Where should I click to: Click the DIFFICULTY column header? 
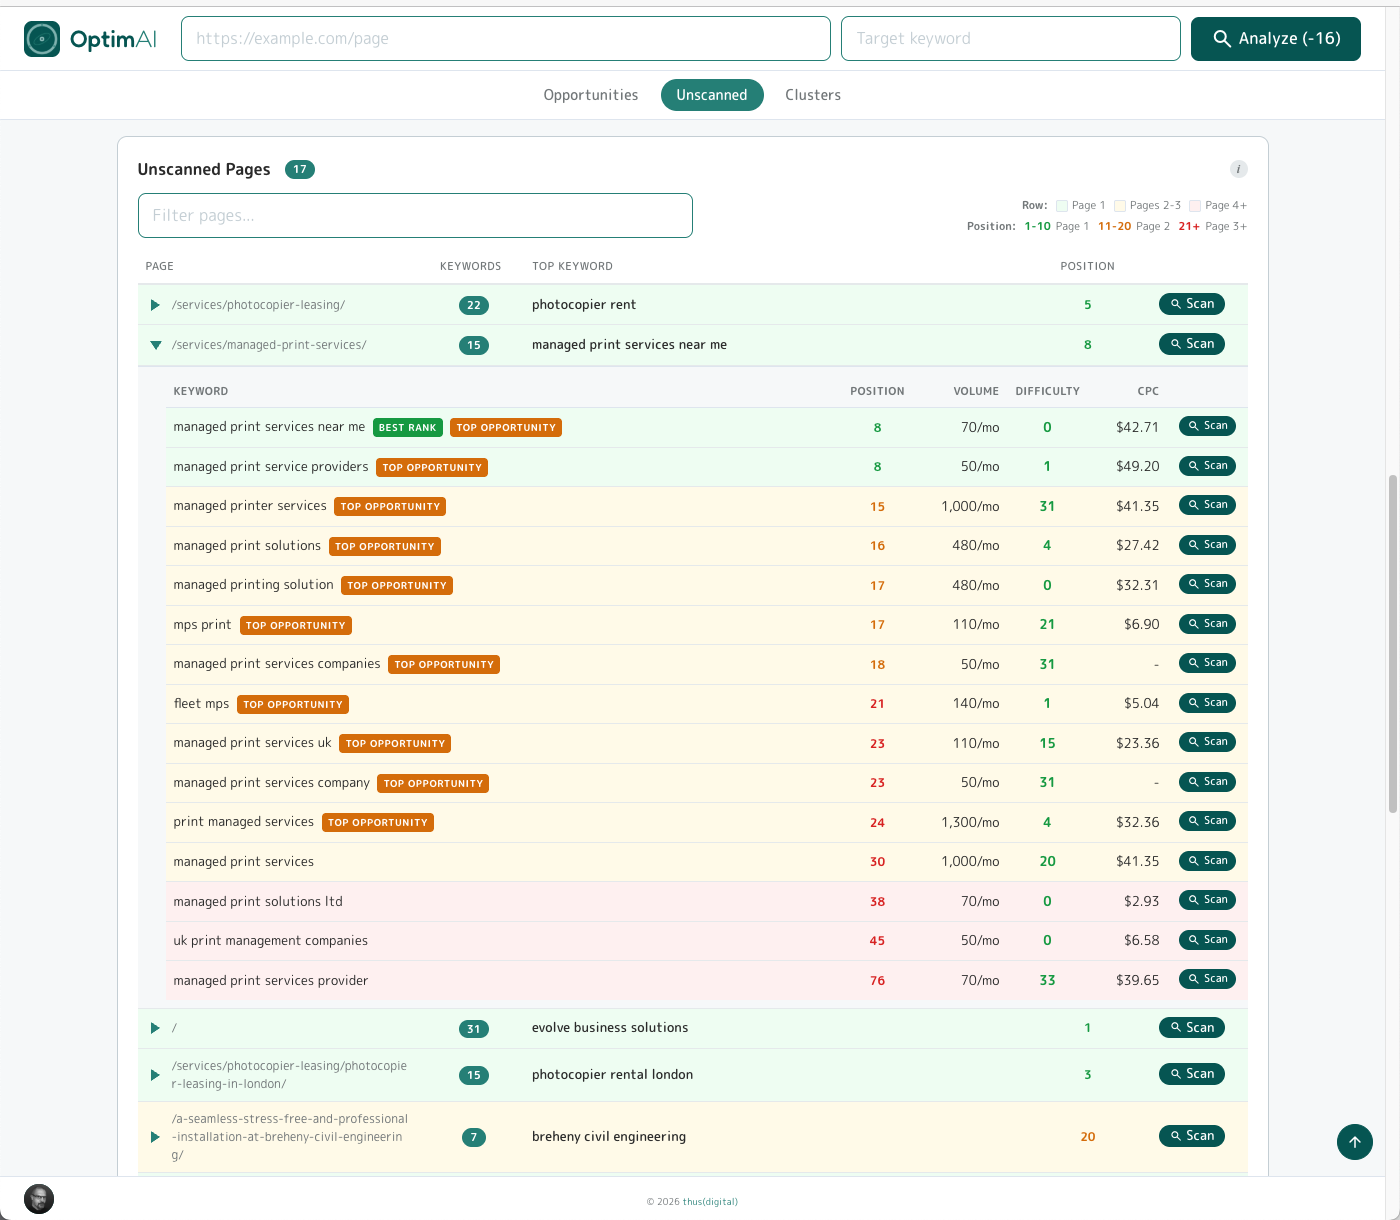[1047, 391]
